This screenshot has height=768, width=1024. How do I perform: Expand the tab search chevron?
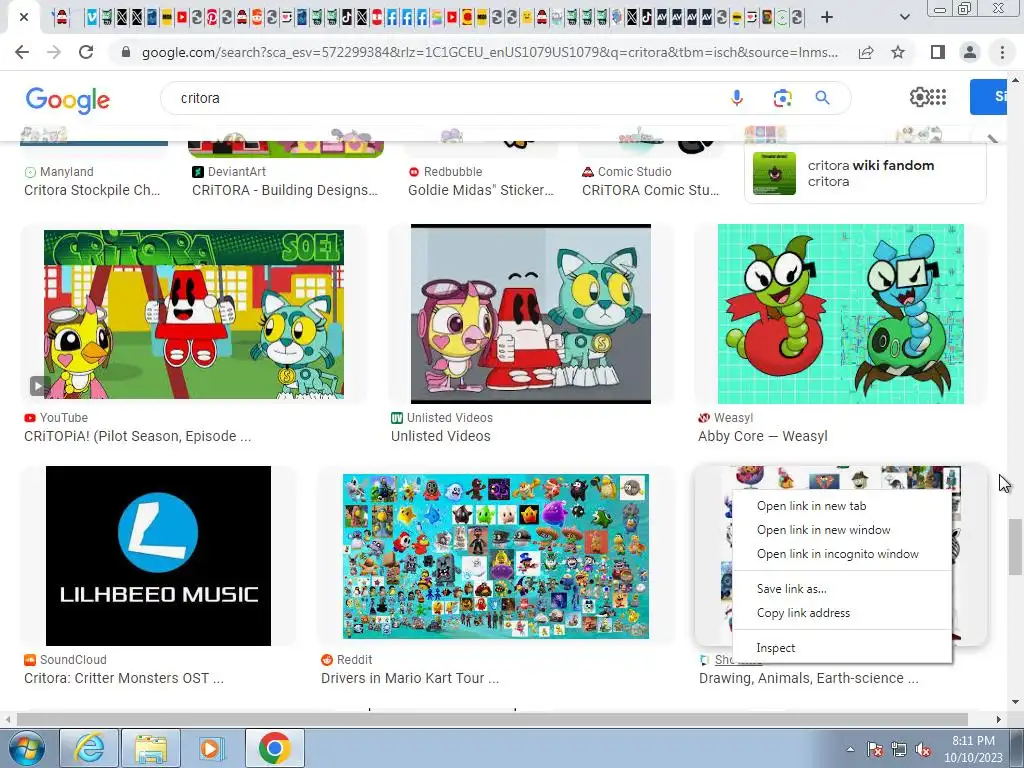pyautogui.click(x=904, y=17)
